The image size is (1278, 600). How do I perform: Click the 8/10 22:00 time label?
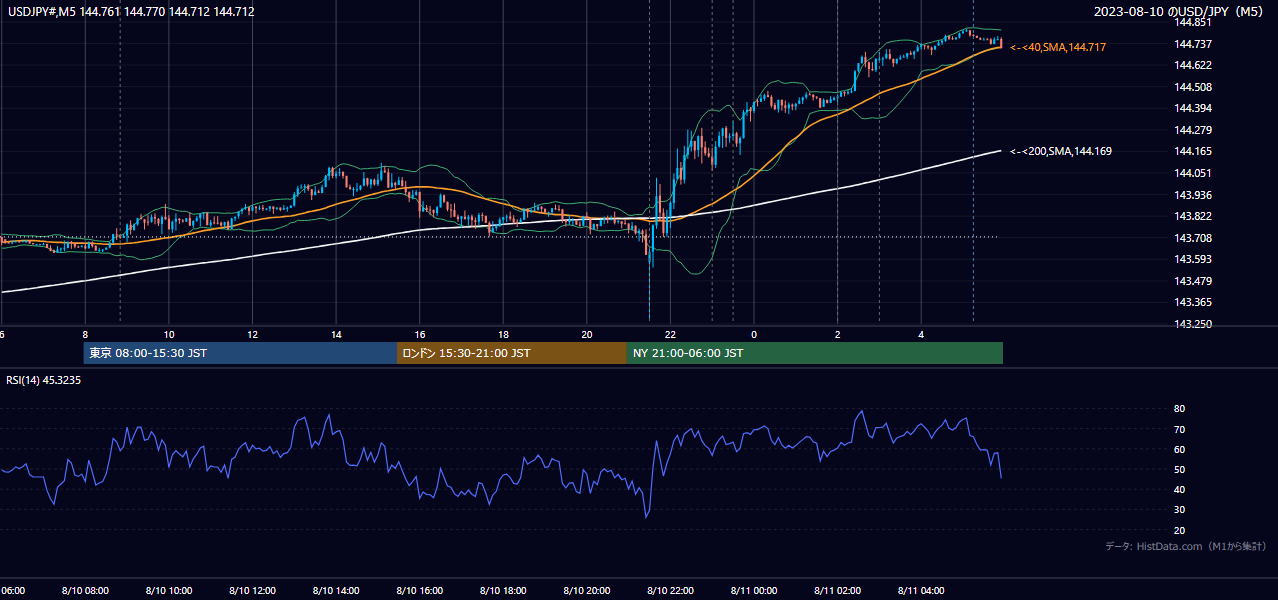pyautogui.click(x=671, y=590)
